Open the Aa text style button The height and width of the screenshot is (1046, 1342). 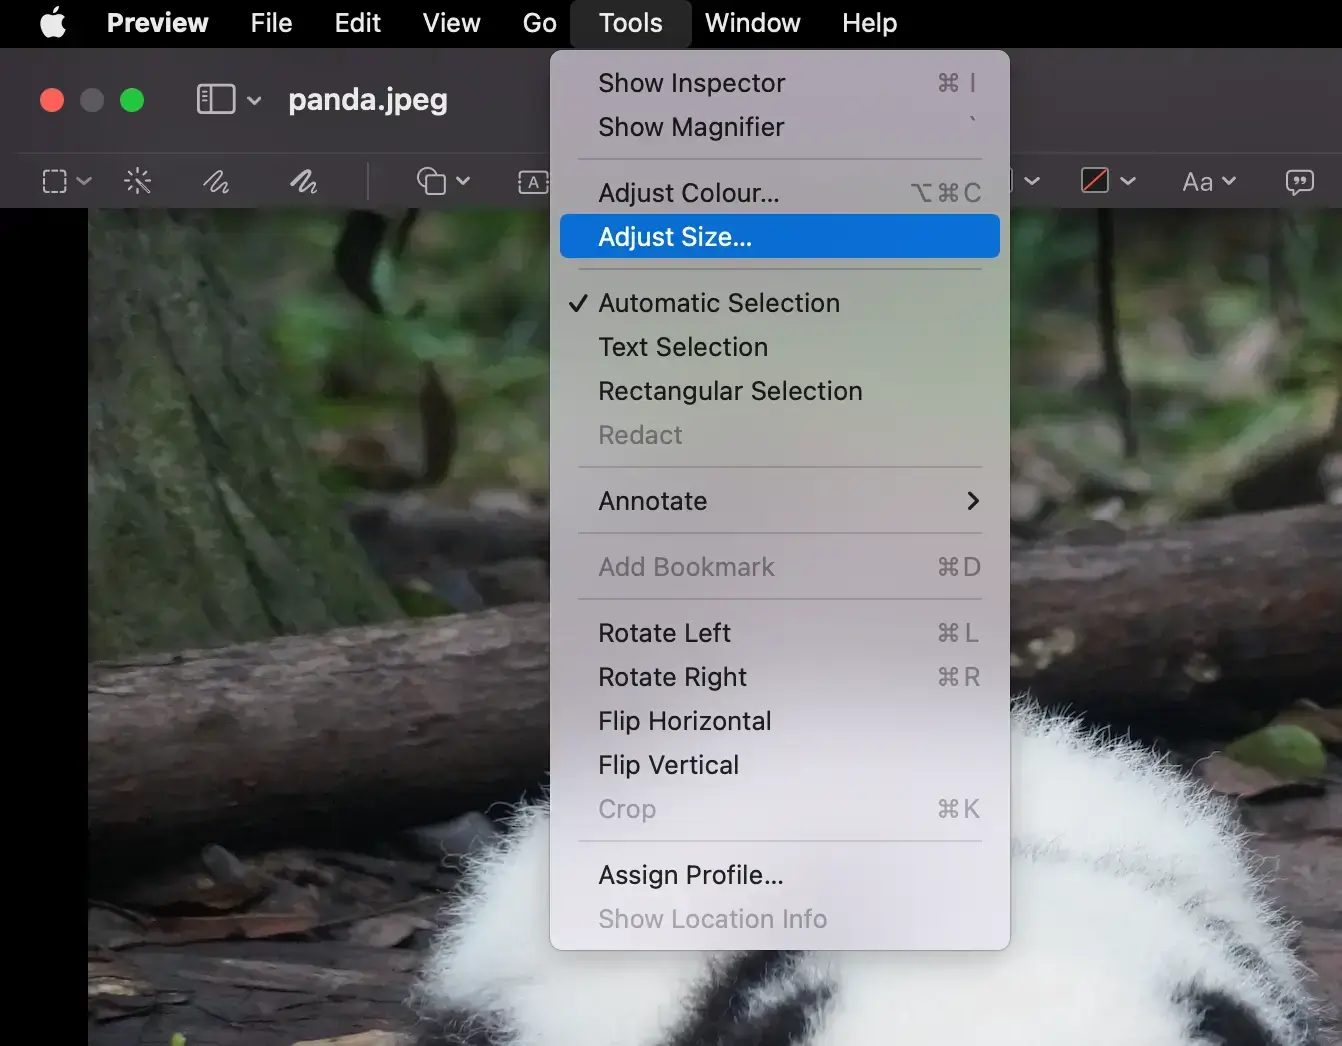click(x=1197, y=181)
